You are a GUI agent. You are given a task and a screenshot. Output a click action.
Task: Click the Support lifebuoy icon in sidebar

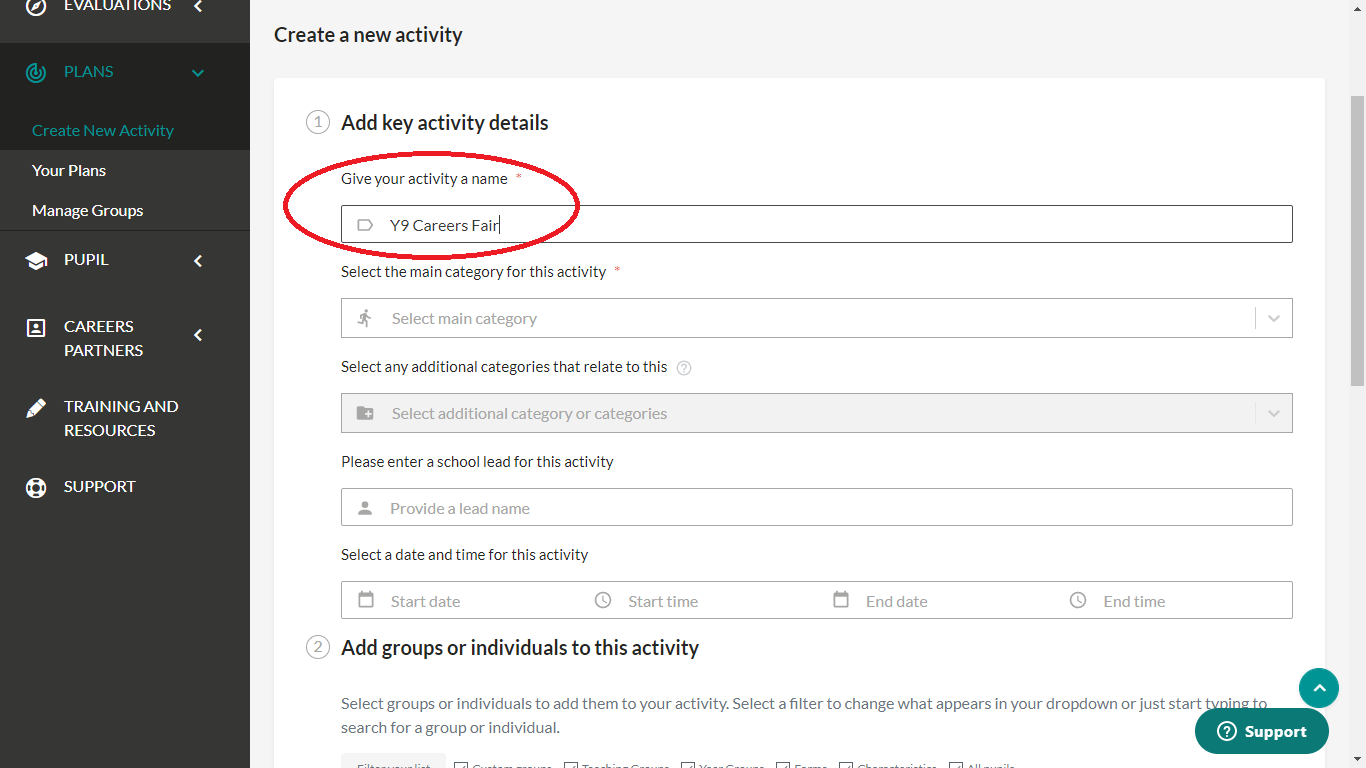(36, 487)
